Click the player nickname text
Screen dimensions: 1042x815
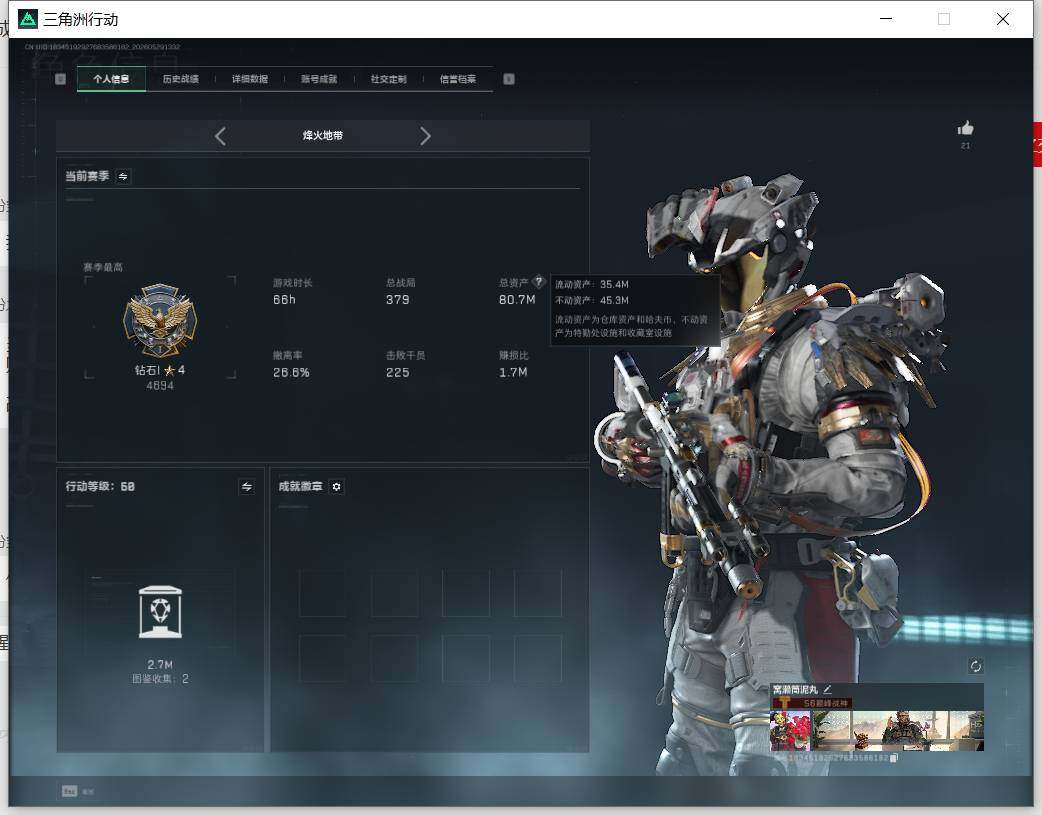[796, 690]
